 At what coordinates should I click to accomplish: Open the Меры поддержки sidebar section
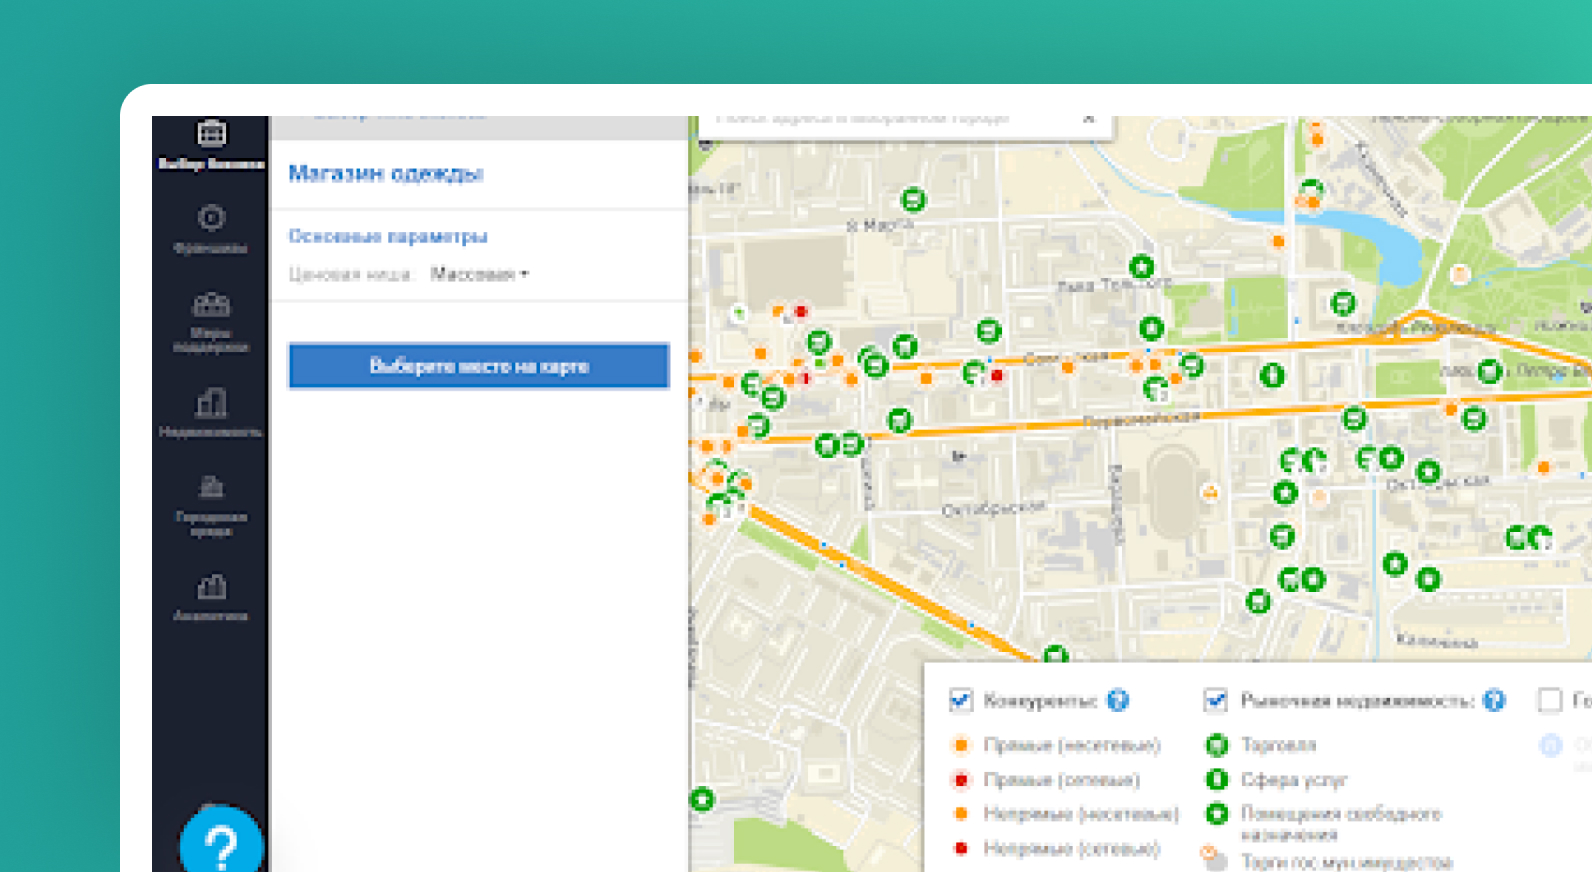click(211, 322)
